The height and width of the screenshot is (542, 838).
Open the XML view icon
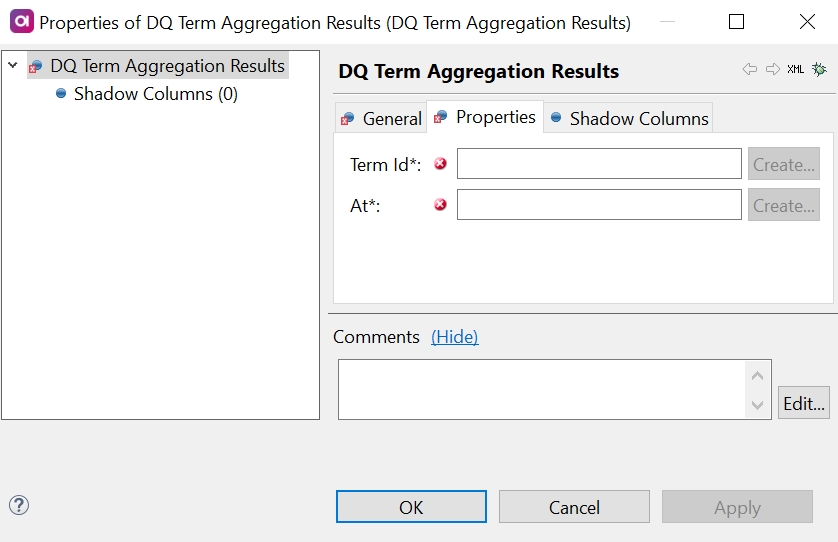(x=796, y=69)
